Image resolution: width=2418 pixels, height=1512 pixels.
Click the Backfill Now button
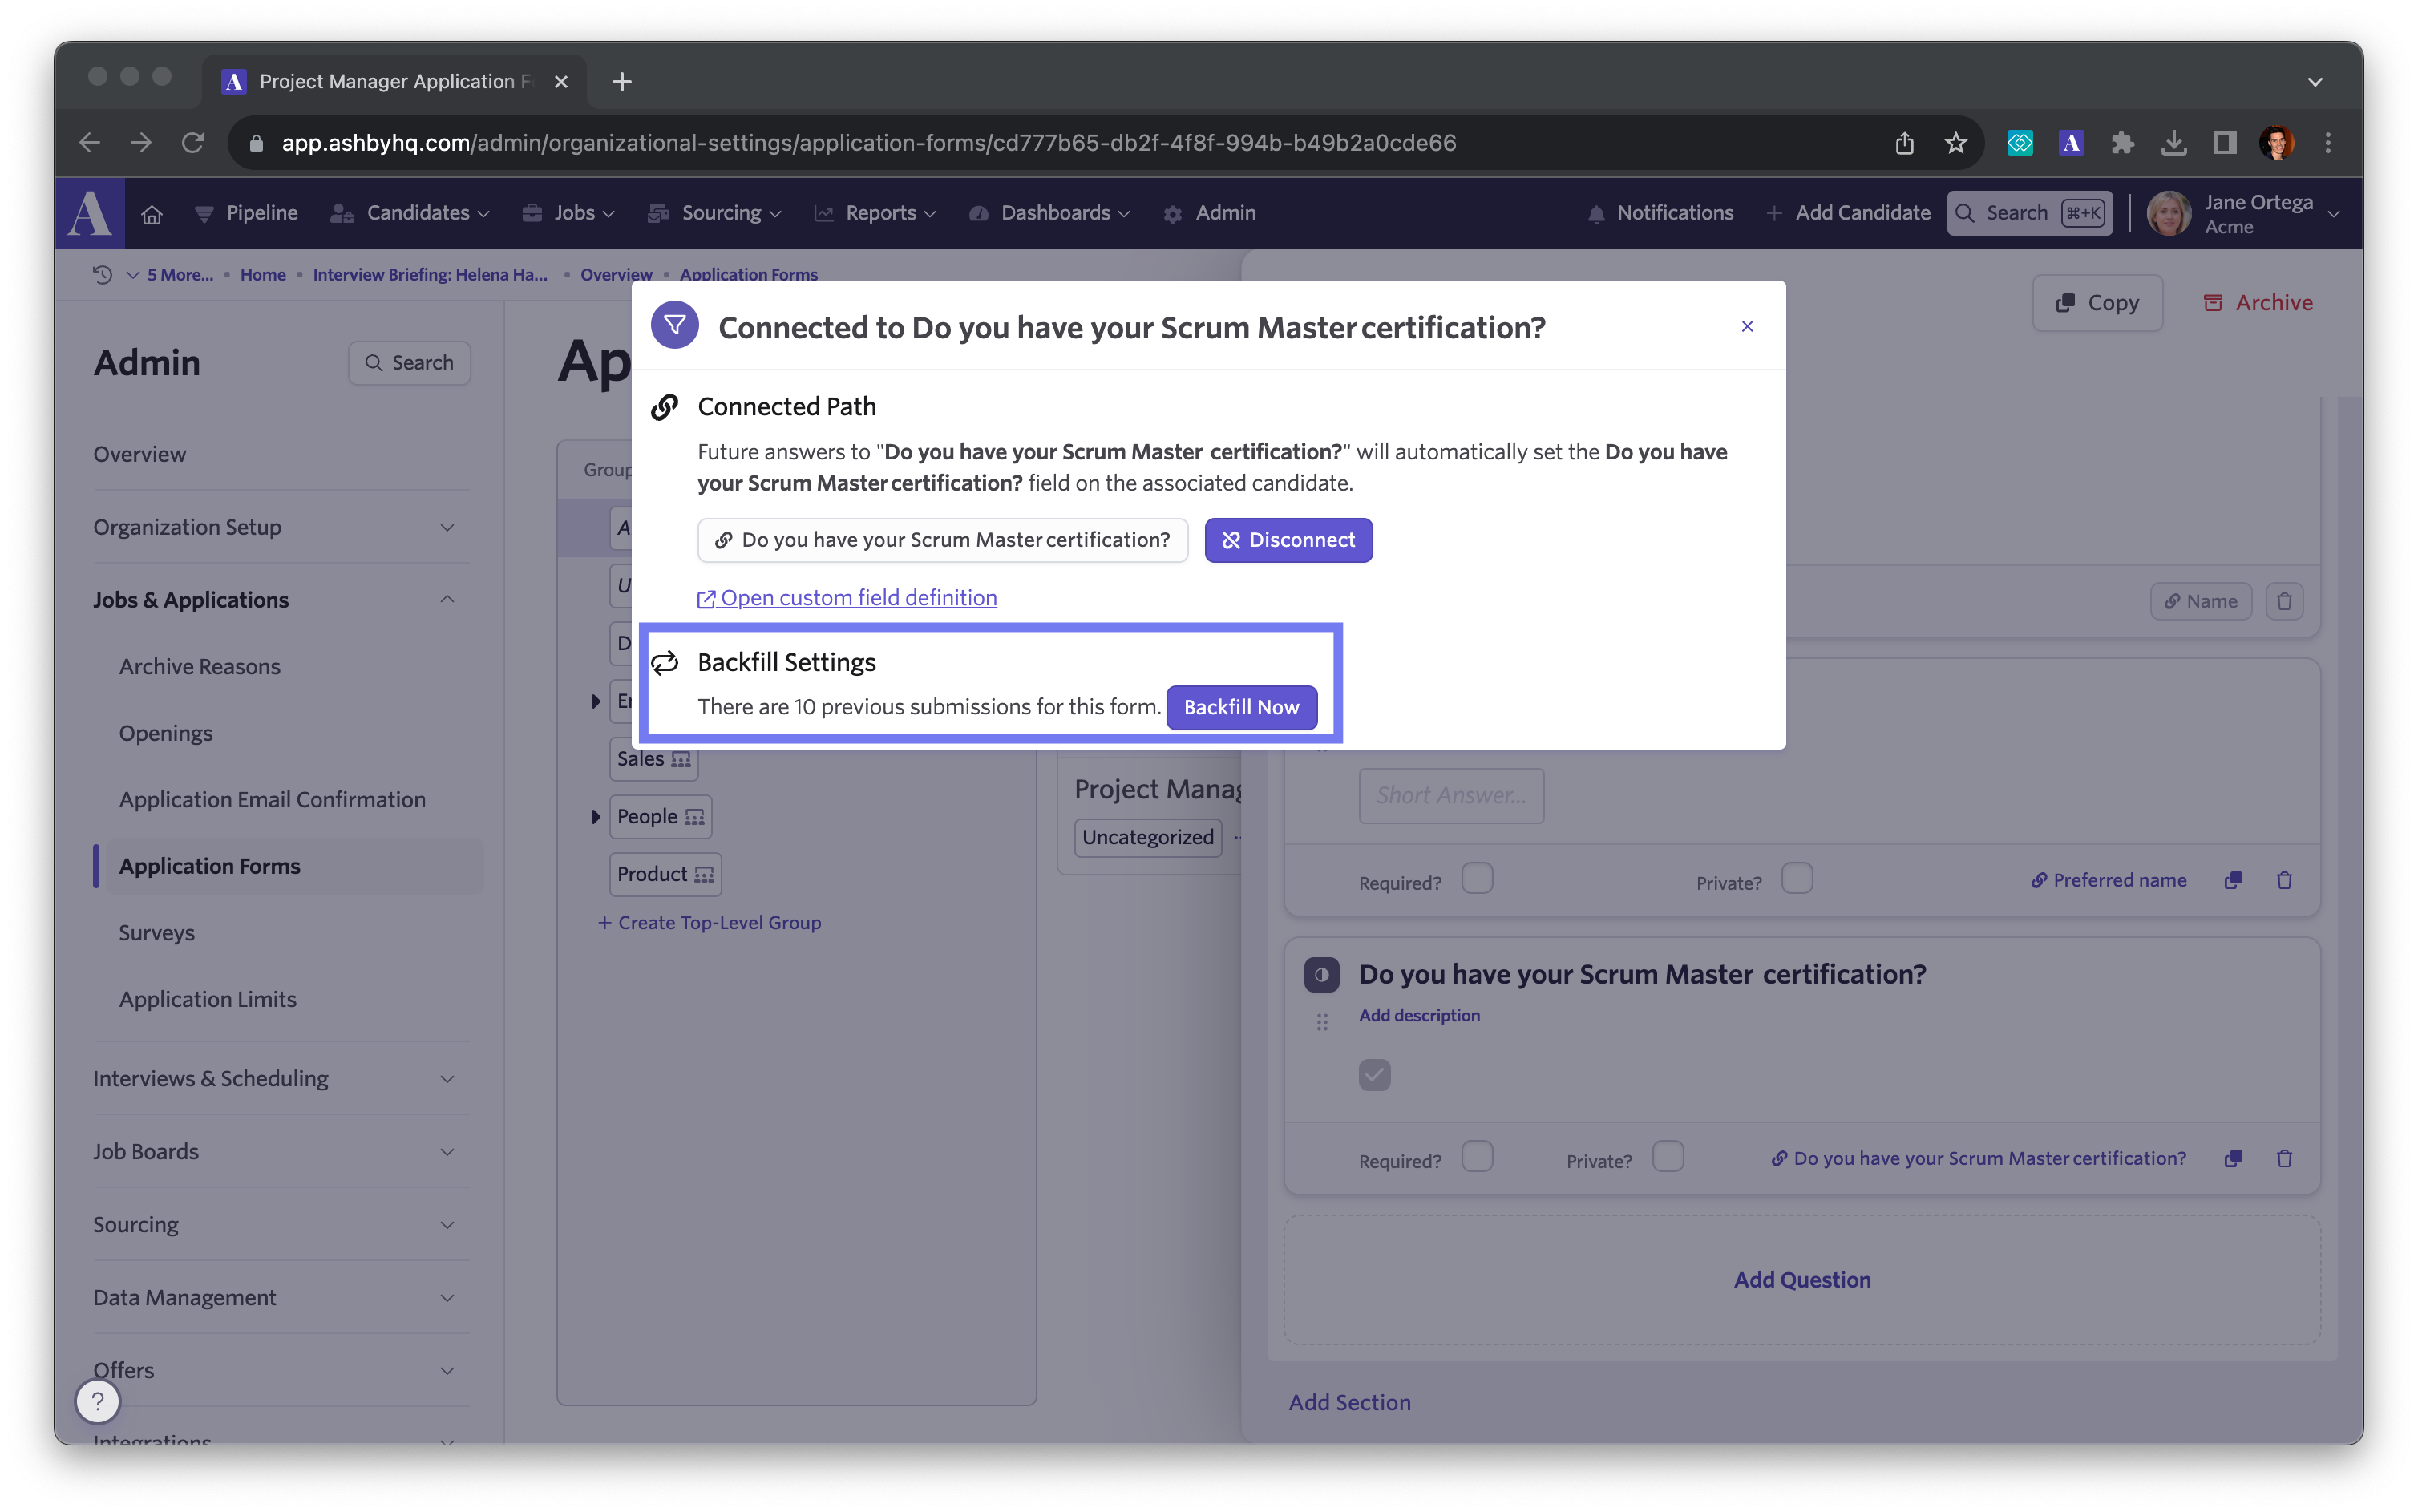[x=1240, y=707]
